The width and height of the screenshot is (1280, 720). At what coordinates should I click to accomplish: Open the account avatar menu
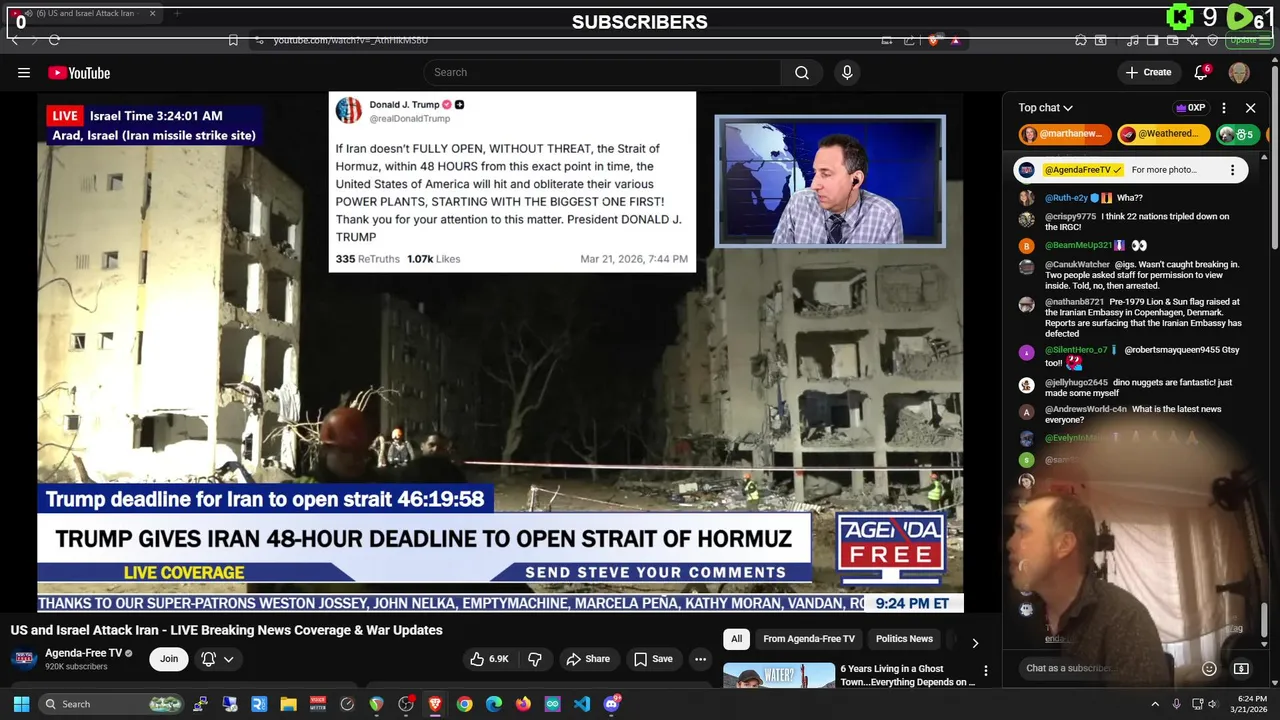(1239, 72)
